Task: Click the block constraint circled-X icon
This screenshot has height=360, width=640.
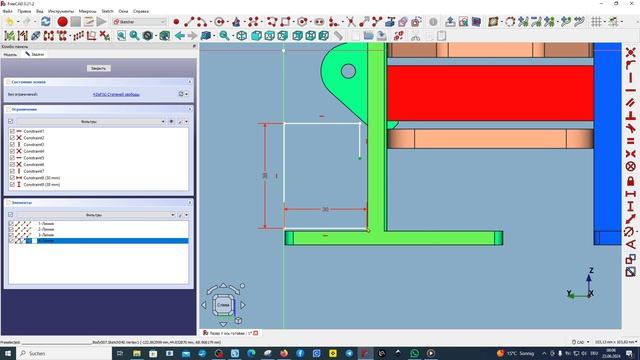Action: click(631, 167)
